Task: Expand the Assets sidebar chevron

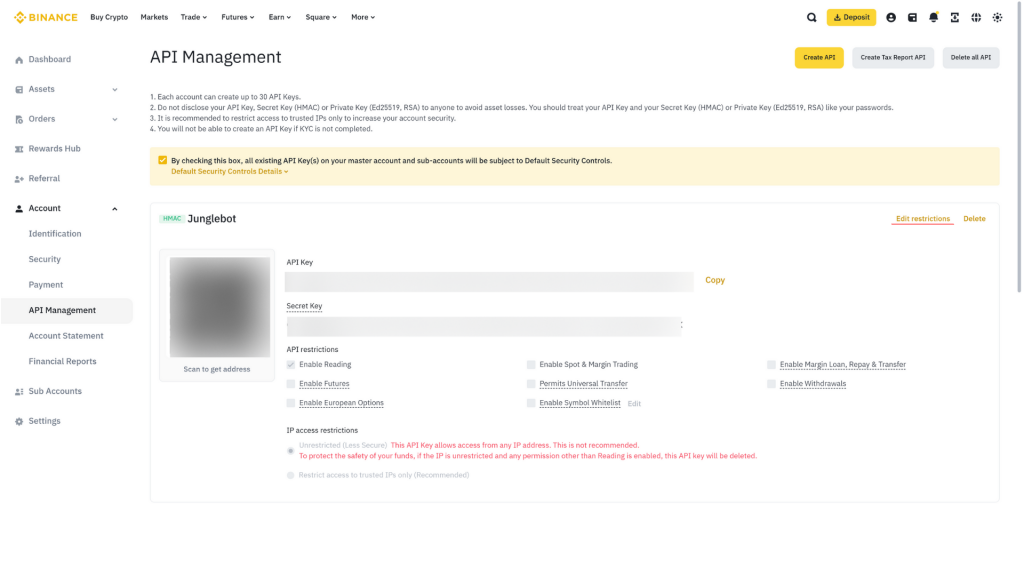Action: click(115, 89)
